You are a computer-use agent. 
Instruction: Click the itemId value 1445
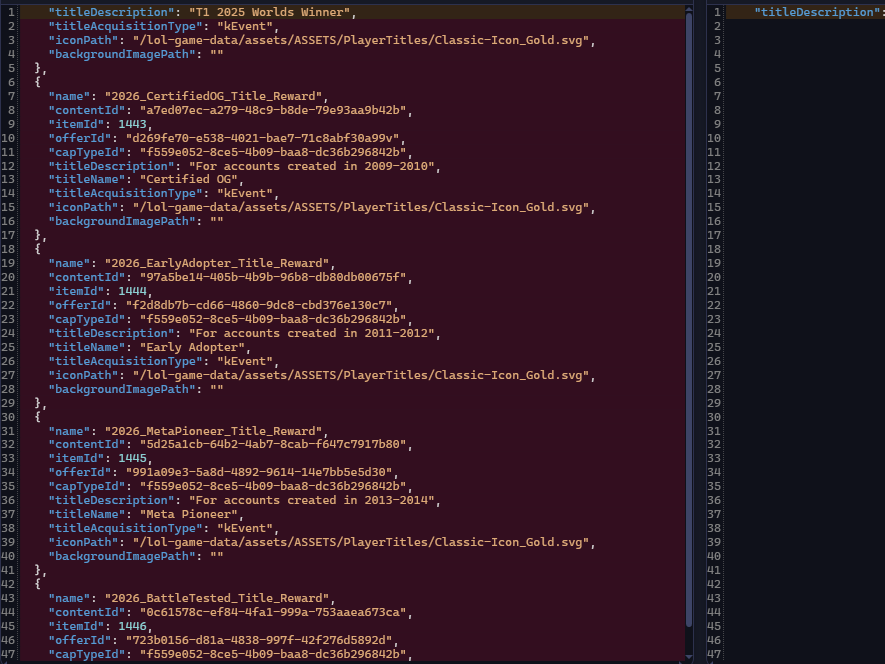tap(132, 458)
